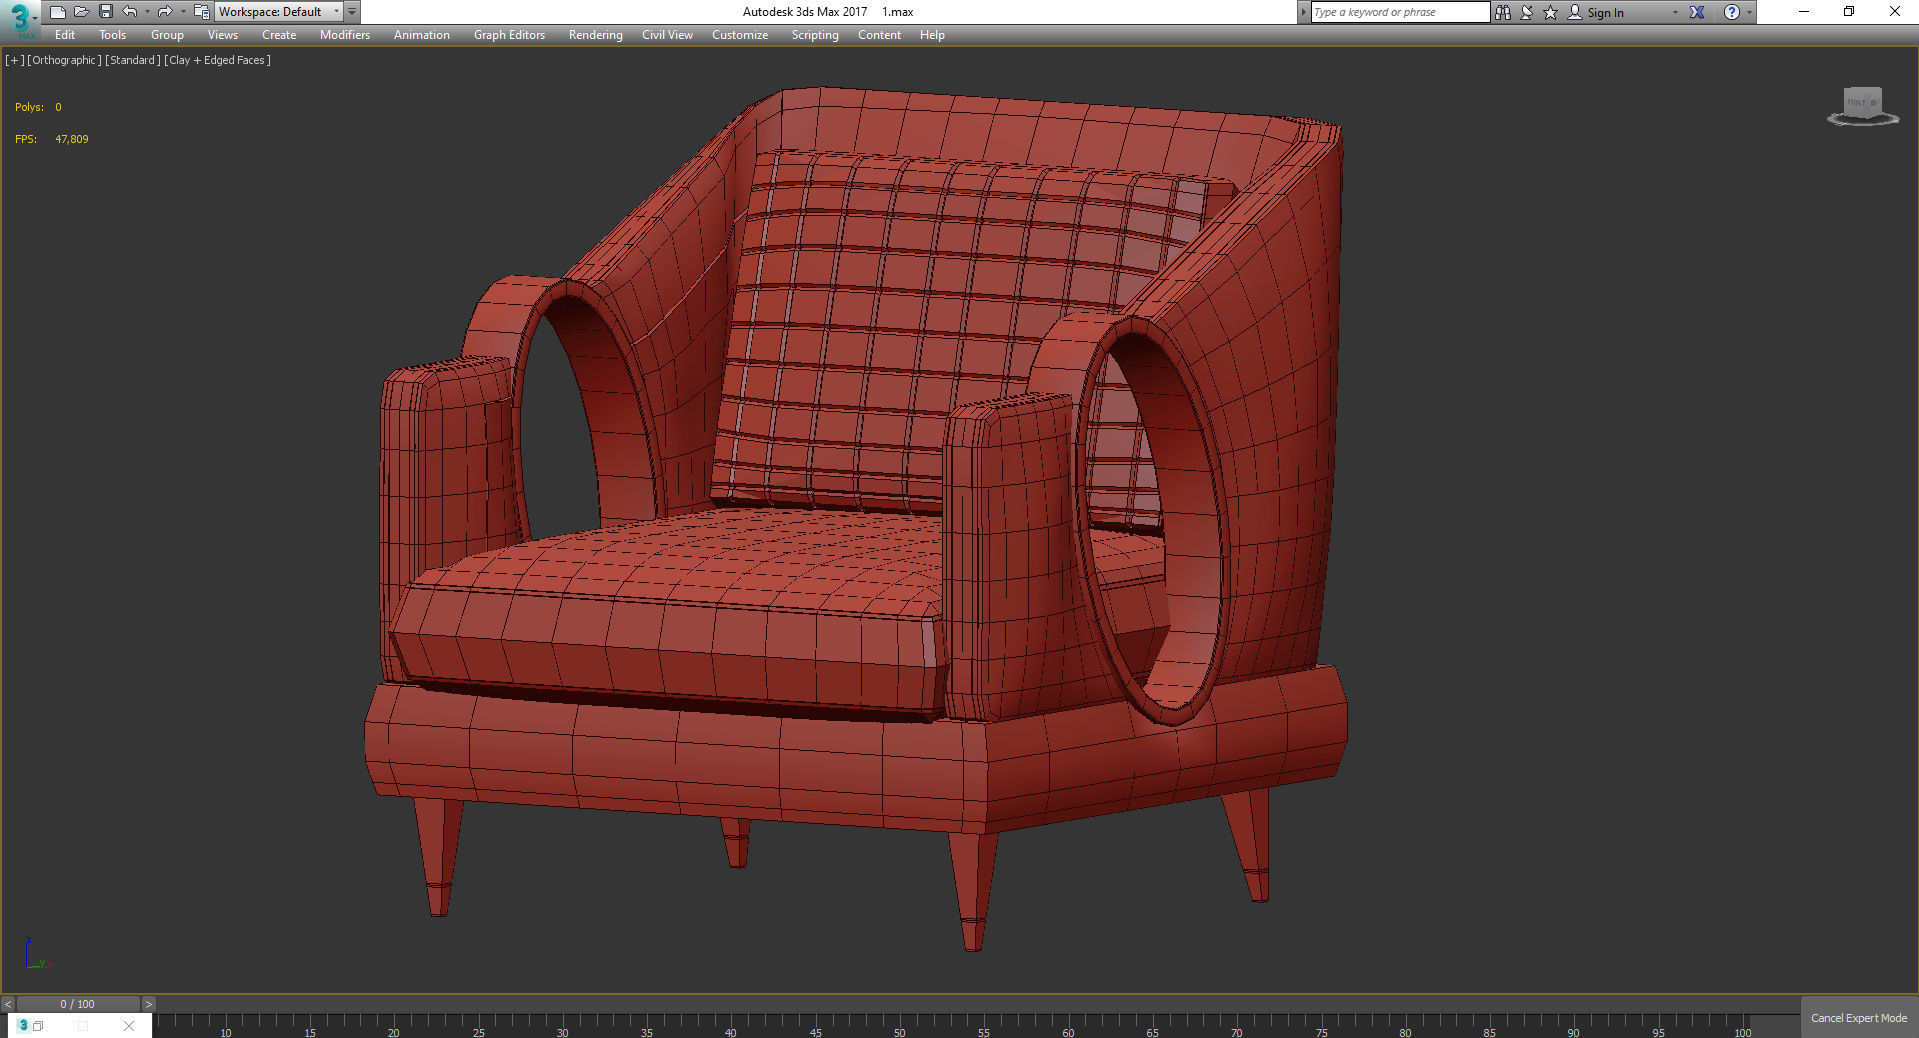
Task: Click the Polys count statistic text
Action: [x=38, y=107]
